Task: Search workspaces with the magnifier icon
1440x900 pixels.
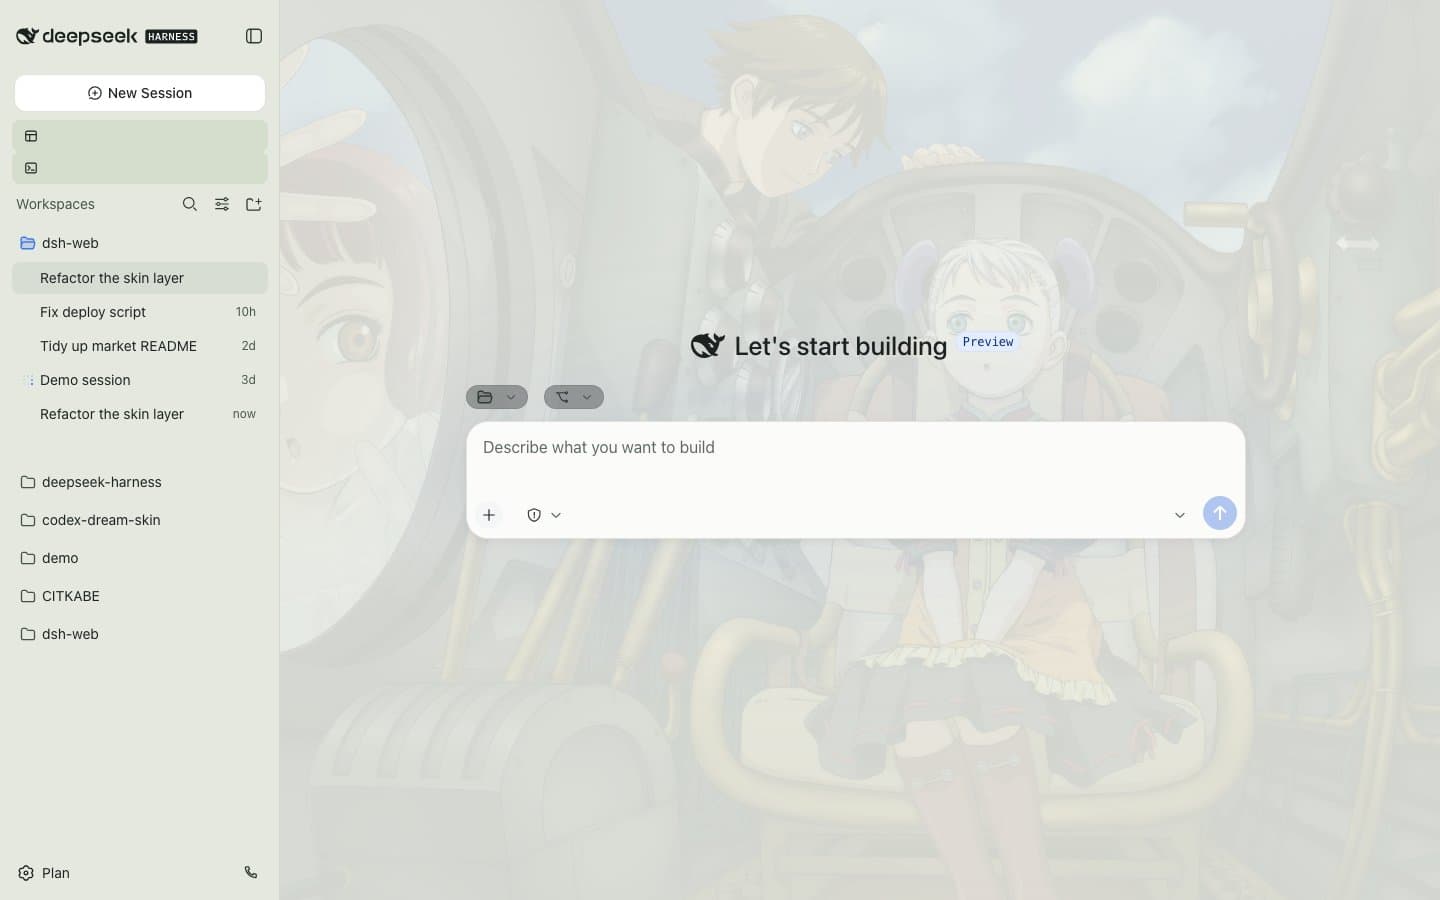Action: pos(190,204)
